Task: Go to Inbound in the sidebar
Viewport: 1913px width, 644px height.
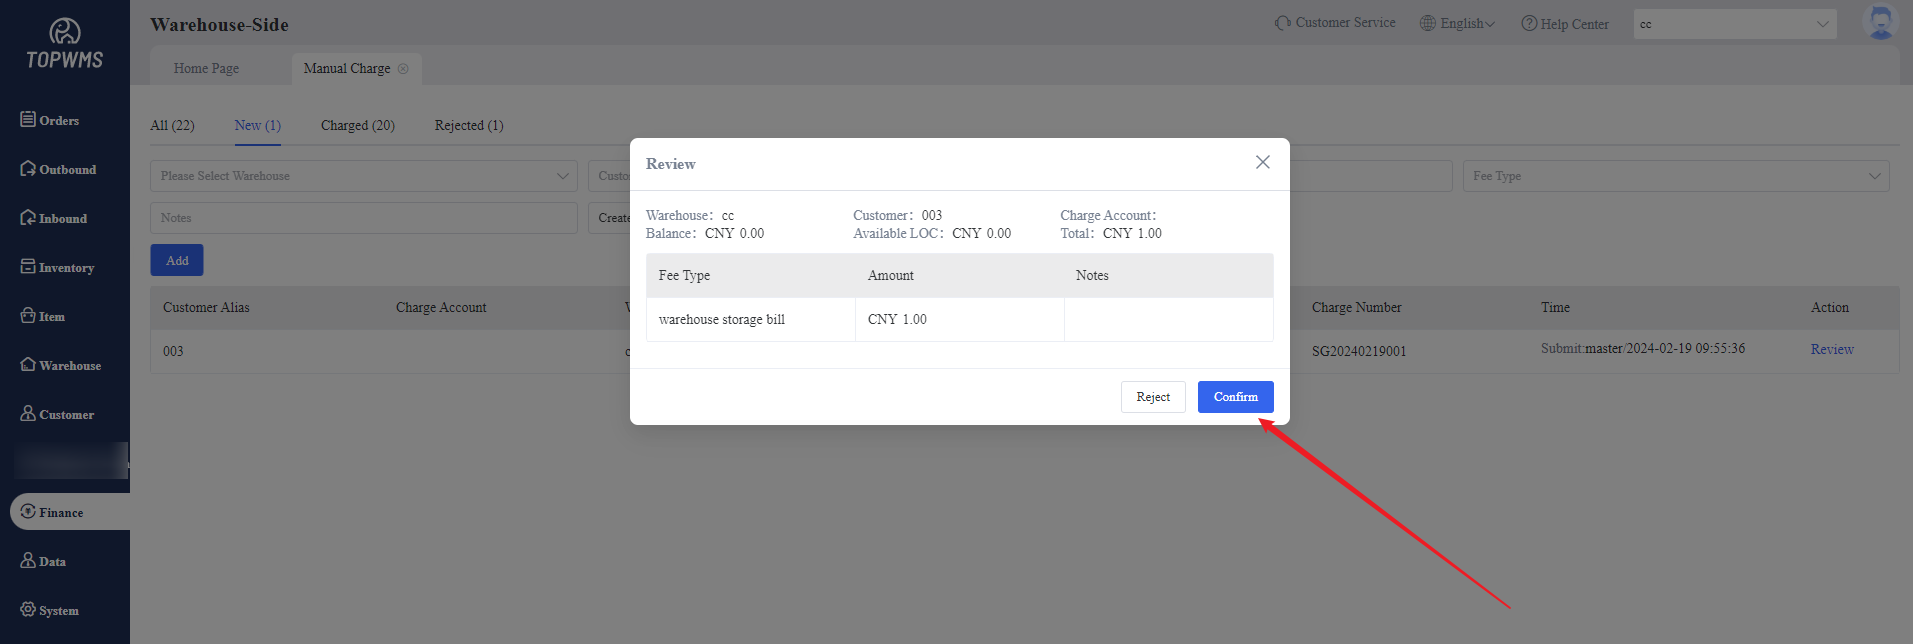Action: point(54,218)
